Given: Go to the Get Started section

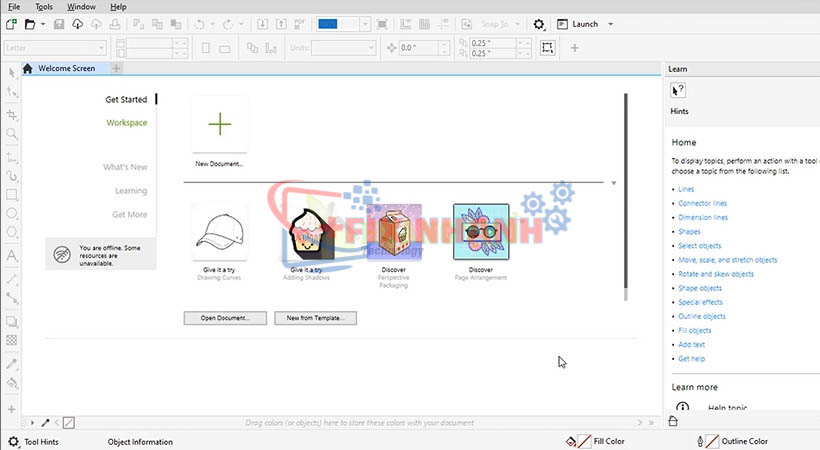Looking at the screenshot, I should pyautogui.click(x=126, y=99).
